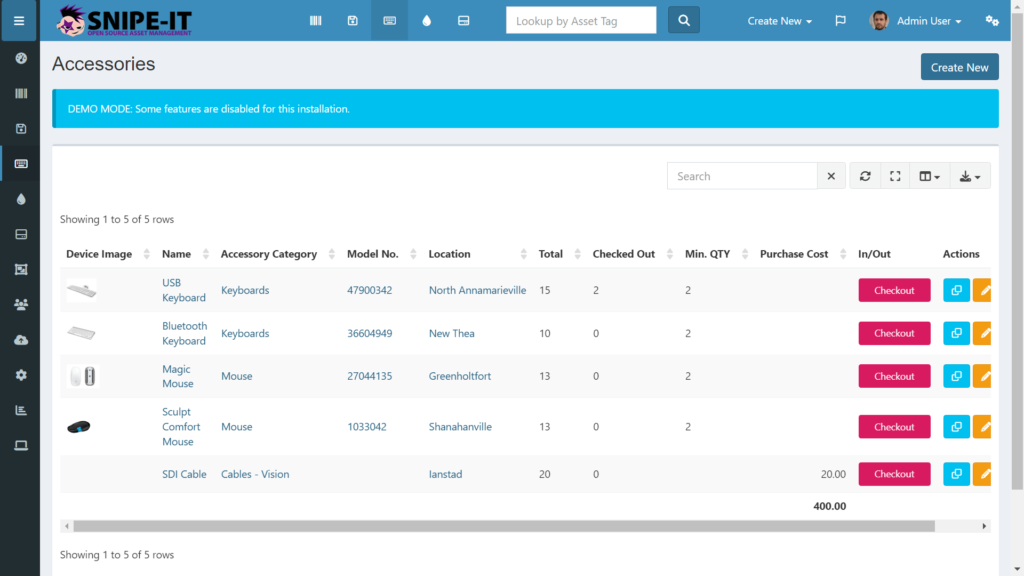Open the Admin User account menu
This screenshot has width=1024, height=576.
(915, 20)
